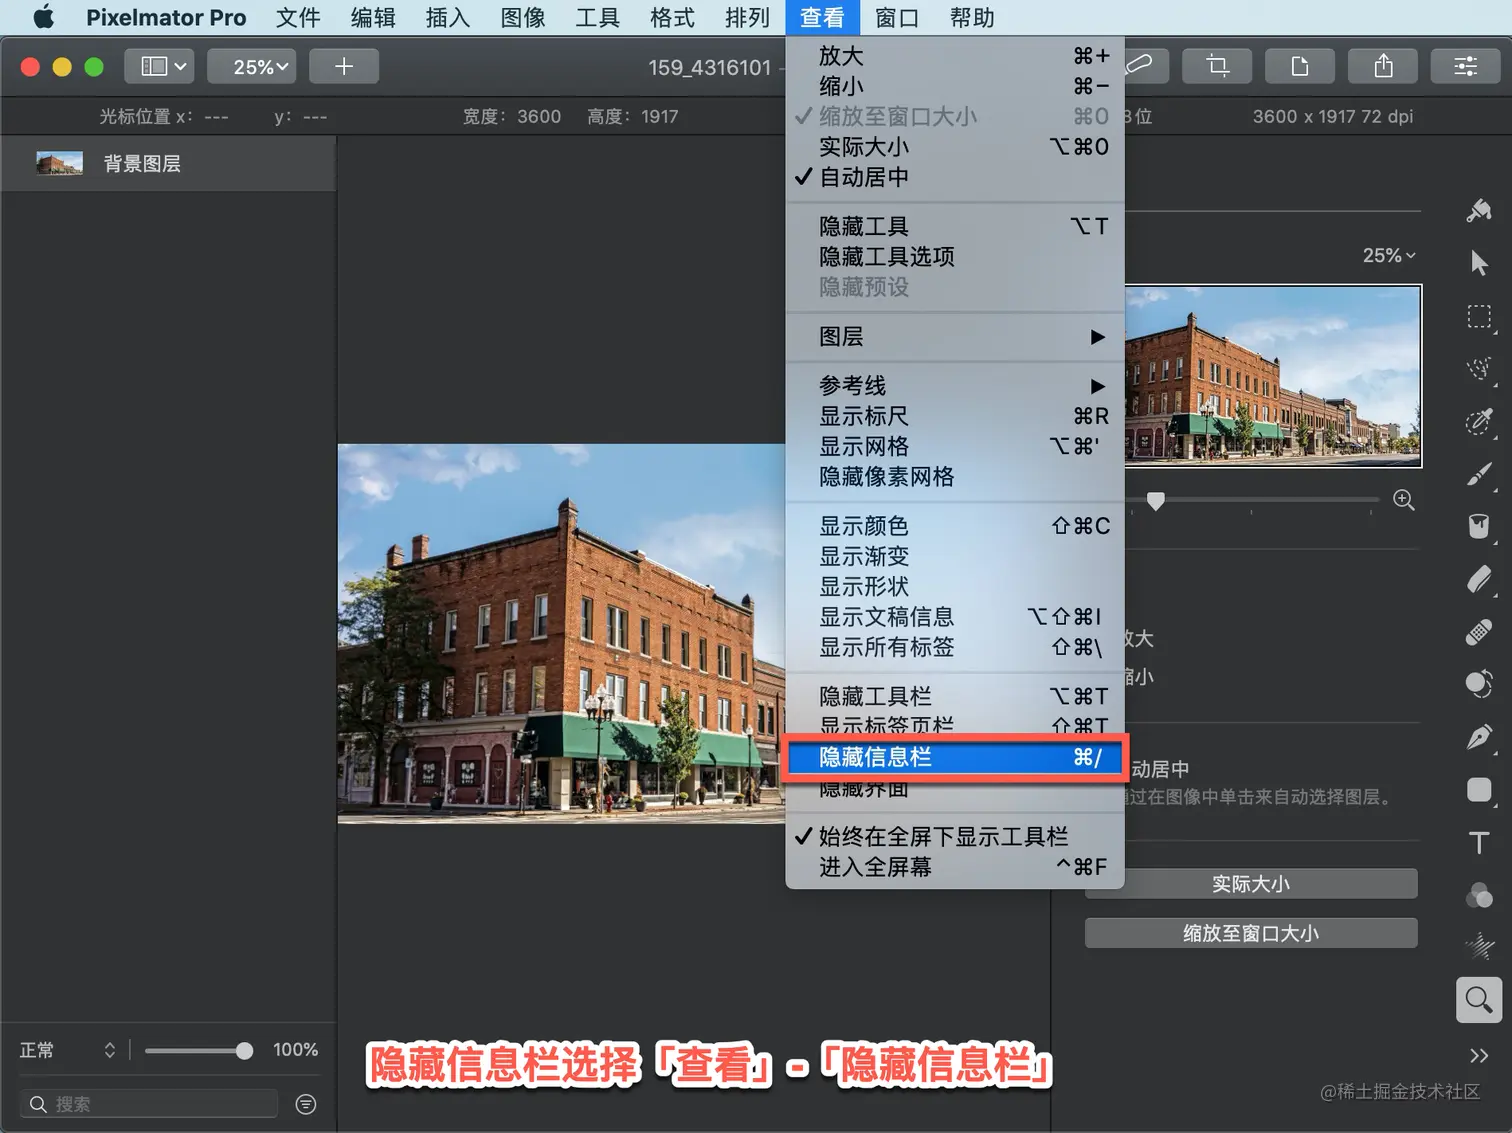Screen dimensions: 1512x1133
Task: Open the Pixelmator Pro app menu
Action: coord(166,17)
